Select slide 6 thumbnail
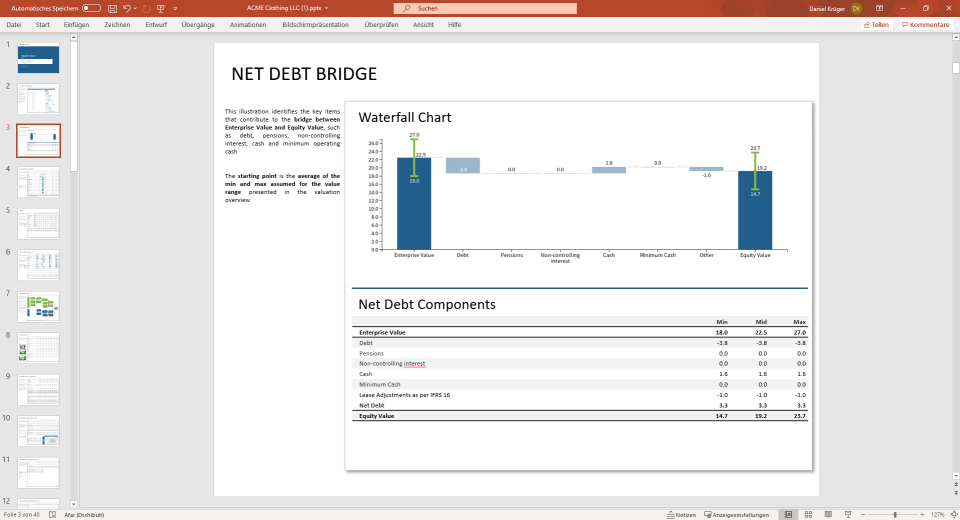 coord(39,265)
